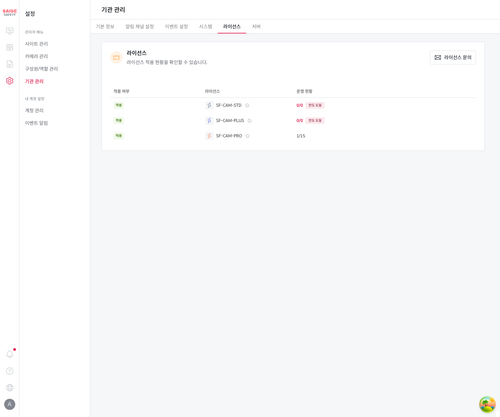Click the SF-CAM-STD license name
The width and height of the screenshot is (500, 417).
click(229, 105)
